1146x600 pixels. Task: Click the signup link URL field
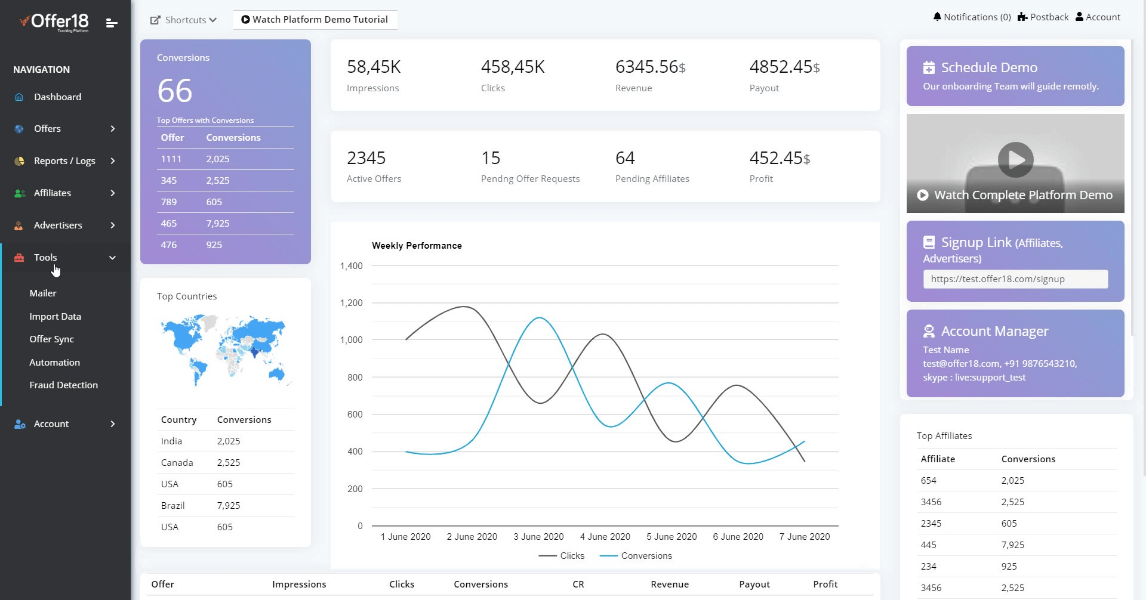tap(1015, 280)
